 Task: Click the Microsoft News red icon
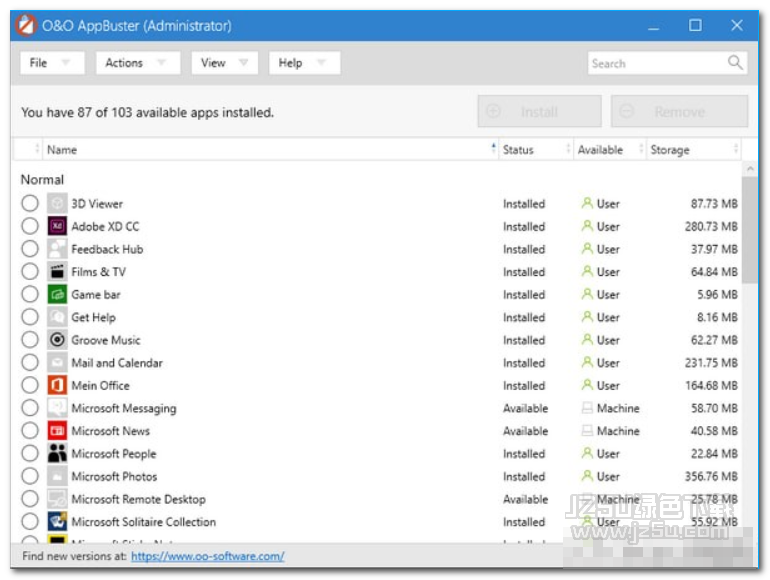tap(57, 431)
